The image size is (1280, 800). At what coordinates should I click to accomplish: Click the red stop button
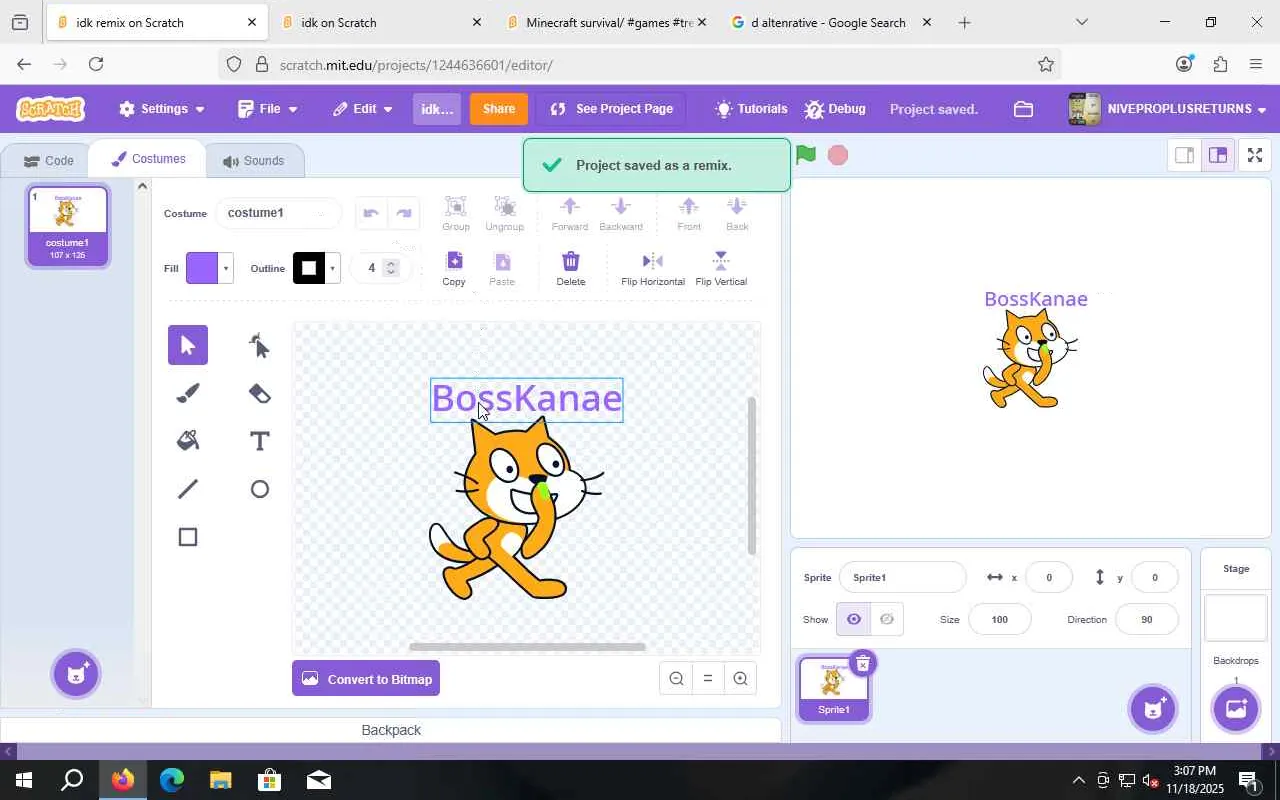click(838, 155)
